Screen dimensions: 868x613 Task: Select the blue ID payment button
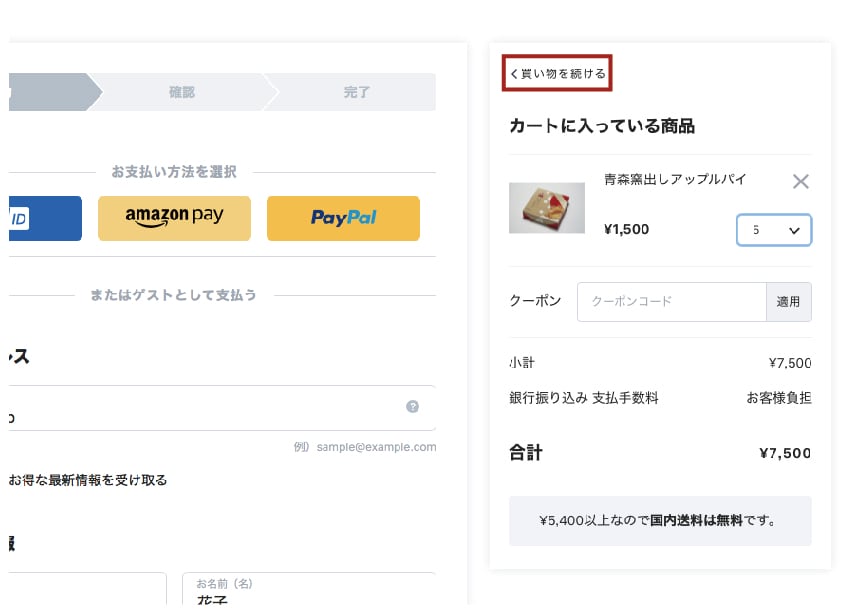click(x=45, y=218)
